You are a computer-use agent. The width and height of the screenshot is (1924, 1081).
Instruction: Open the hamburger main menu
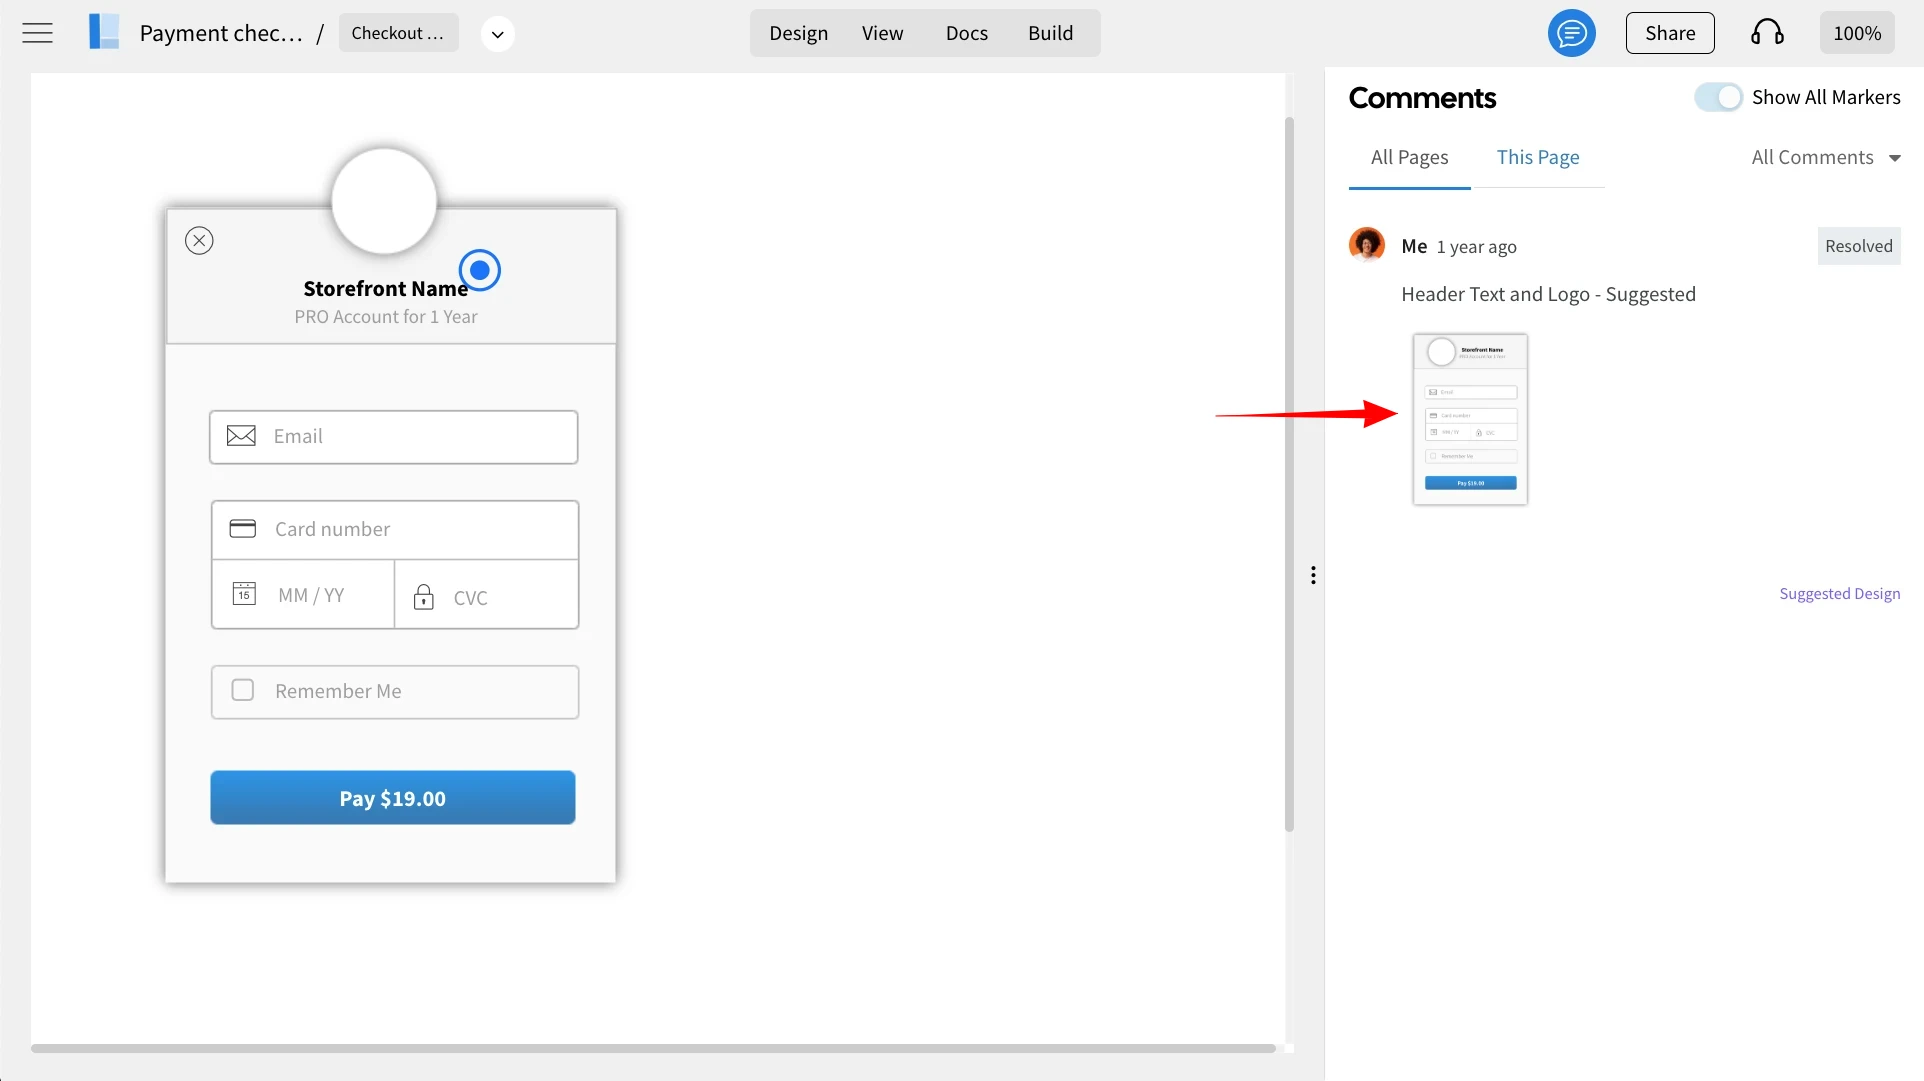(x=37, y=33)
